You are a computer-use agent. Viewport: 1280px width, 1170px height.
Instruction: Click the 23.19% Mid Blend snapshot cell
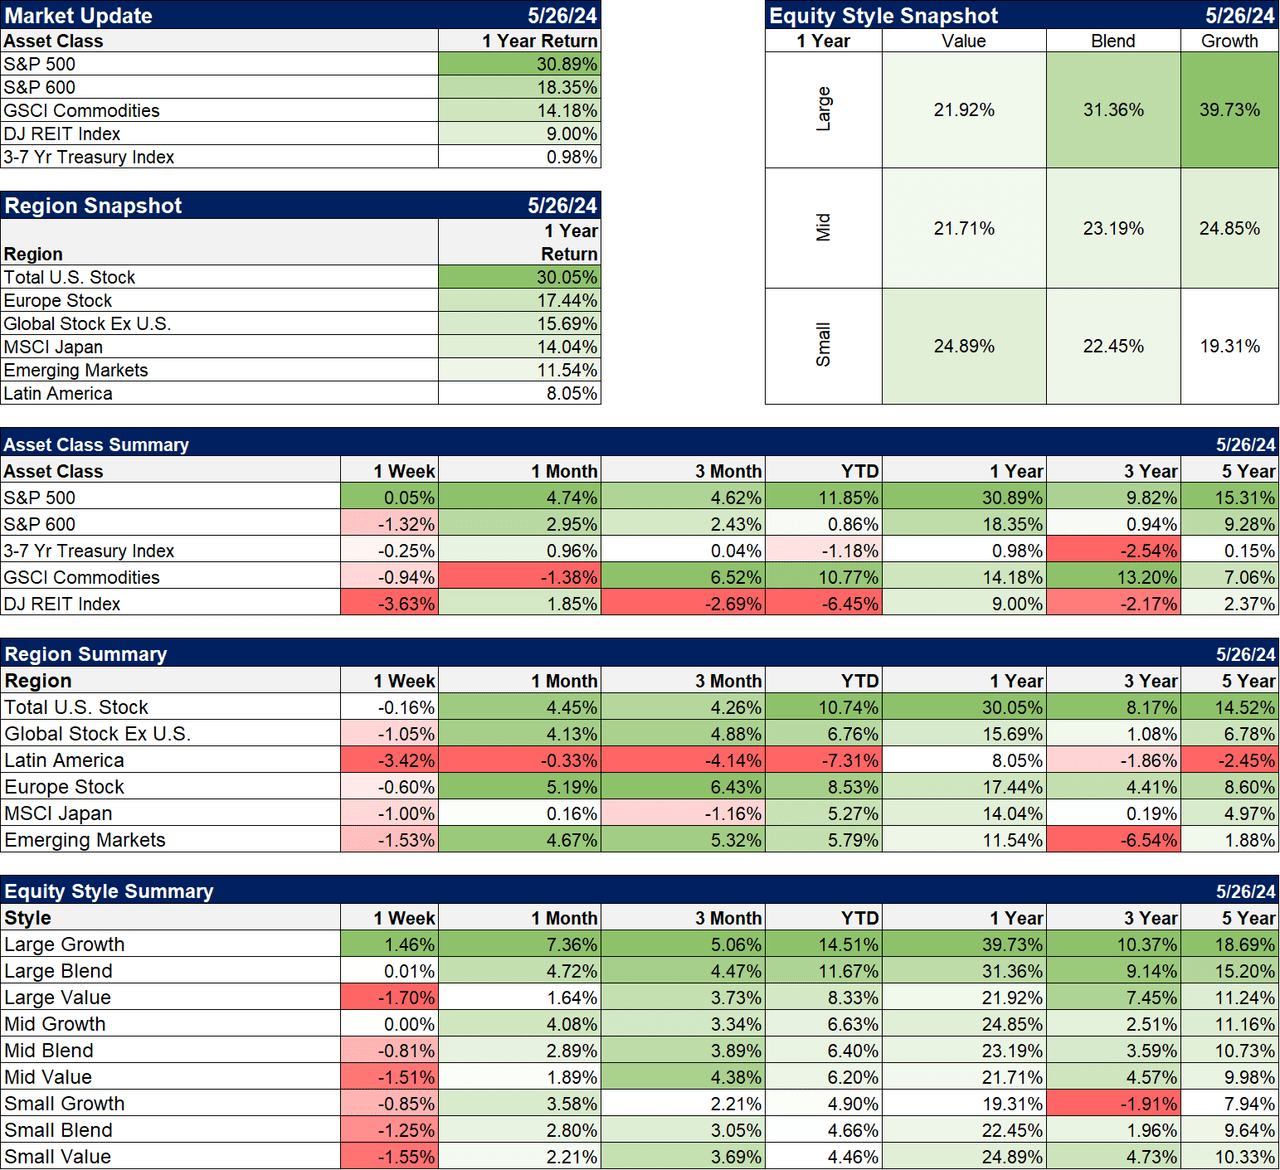point(1113,228)
